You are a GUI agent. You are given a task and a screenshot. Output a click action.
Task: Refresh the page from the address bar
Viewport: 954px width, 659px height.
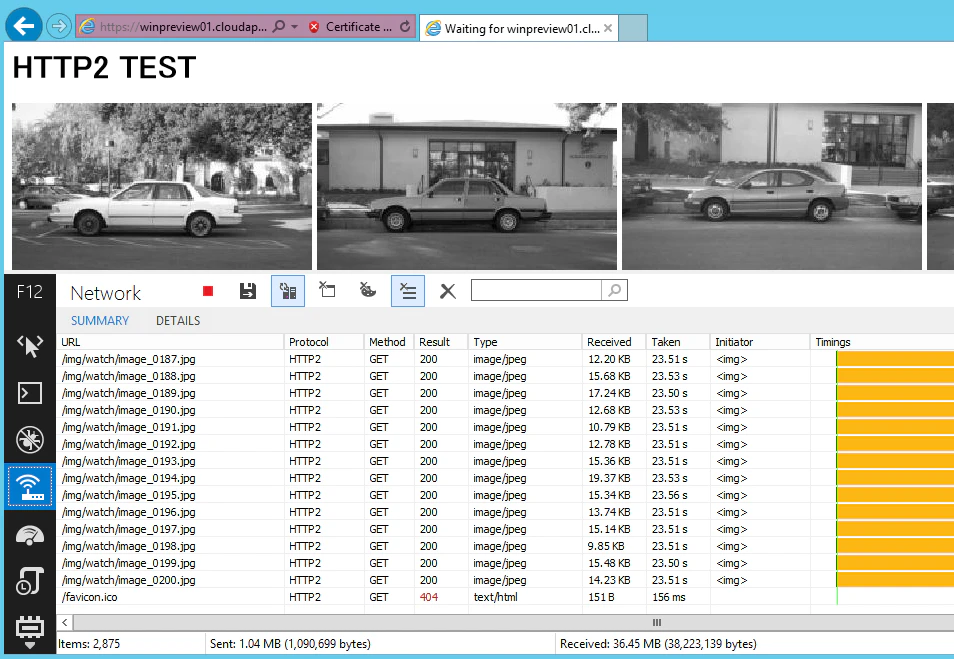tap(405, 27)
